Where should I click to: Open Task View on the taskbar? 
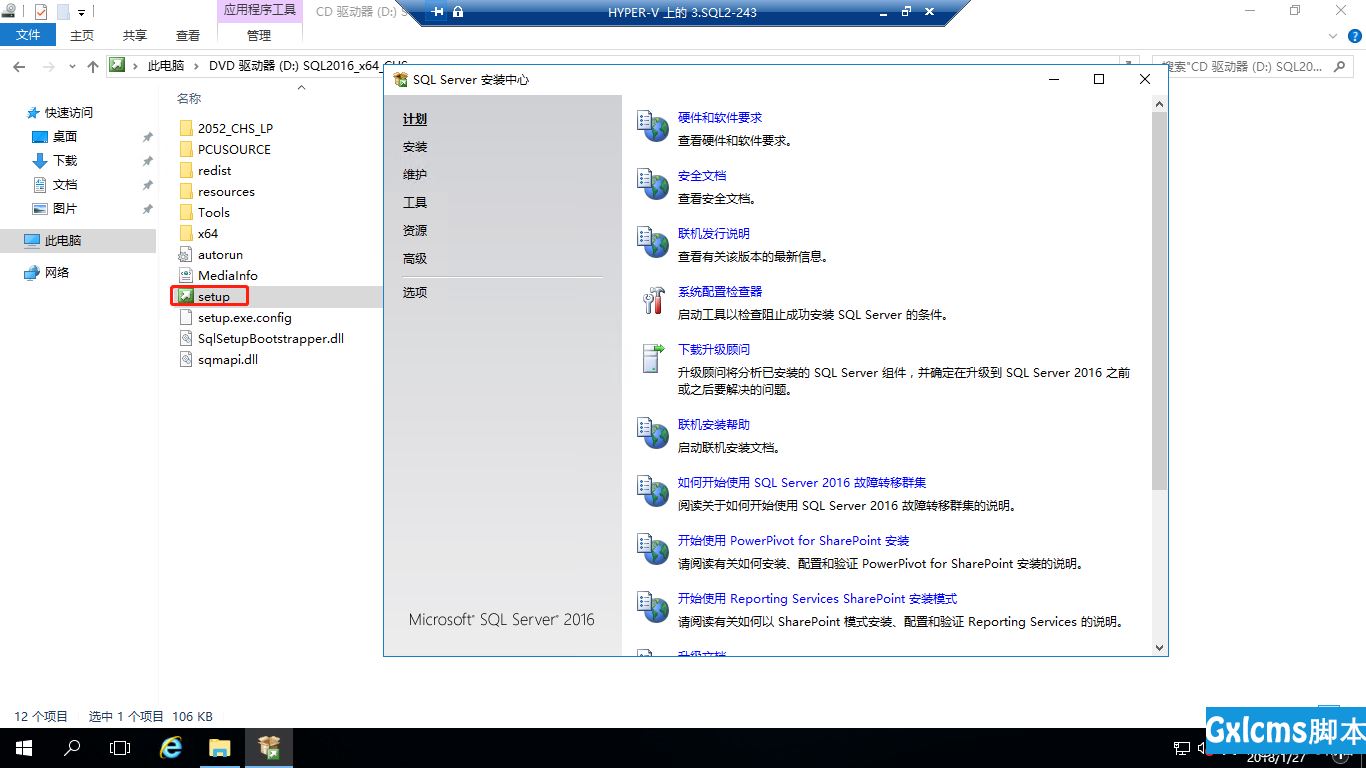coord(119,747)
